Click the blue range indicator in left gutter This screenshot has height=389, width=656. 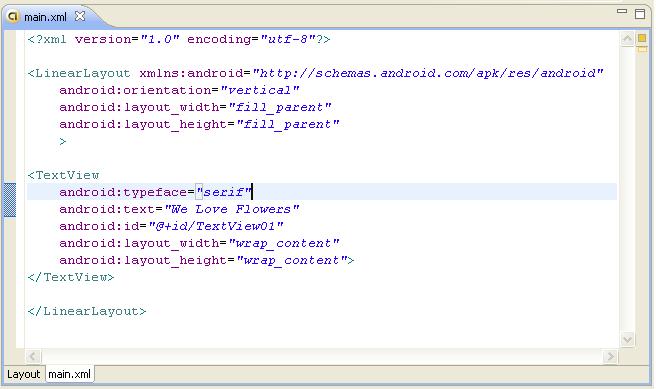(x=10, y=200)
